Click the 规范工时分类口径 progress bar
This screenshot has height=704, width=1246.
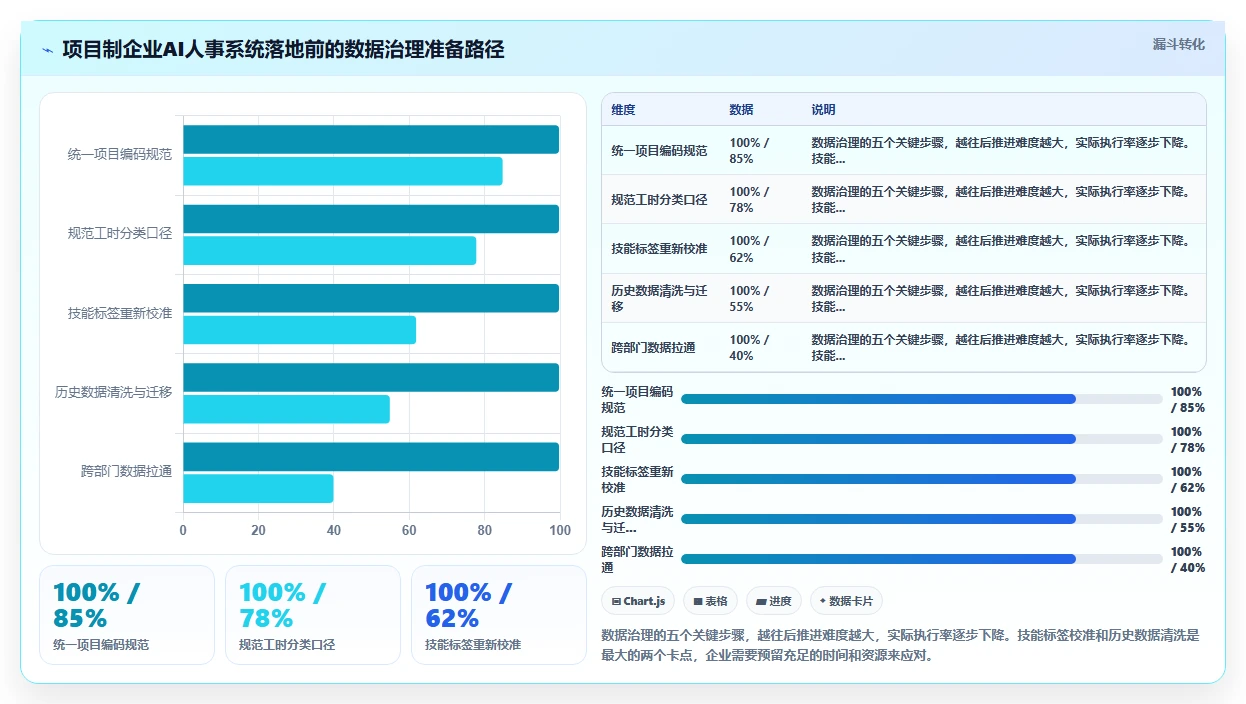coord(921,439)
